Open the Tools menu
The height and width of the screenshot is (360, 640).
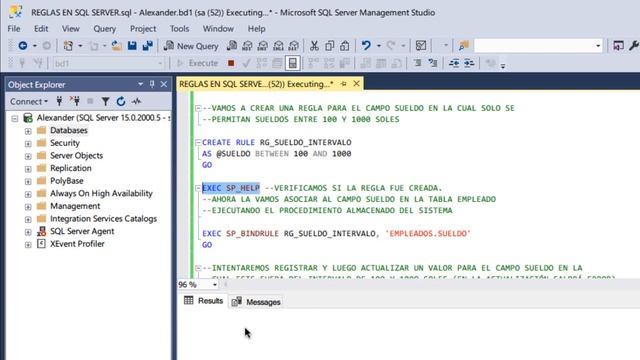click(179, 29)
